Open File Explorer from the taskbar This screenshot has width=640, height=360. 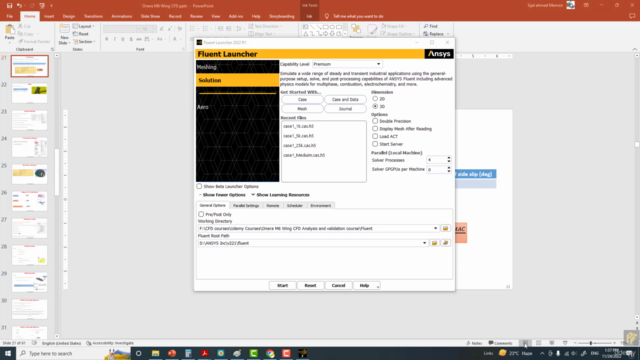[156, 353]
